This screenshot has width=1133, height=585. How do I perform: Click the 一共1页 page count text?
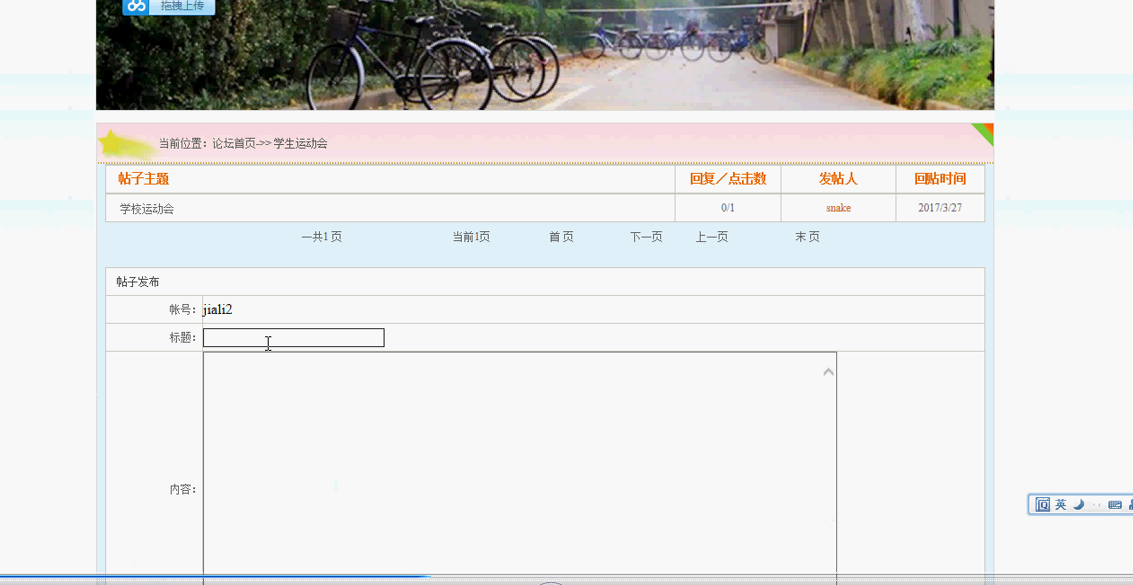[322, 237]
